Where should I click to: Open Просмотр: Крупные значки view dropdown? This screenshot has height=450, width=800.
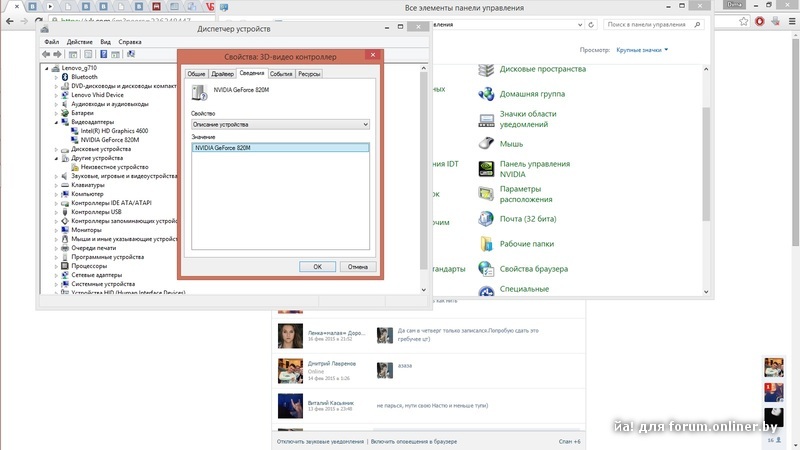[x=642, y=50]
